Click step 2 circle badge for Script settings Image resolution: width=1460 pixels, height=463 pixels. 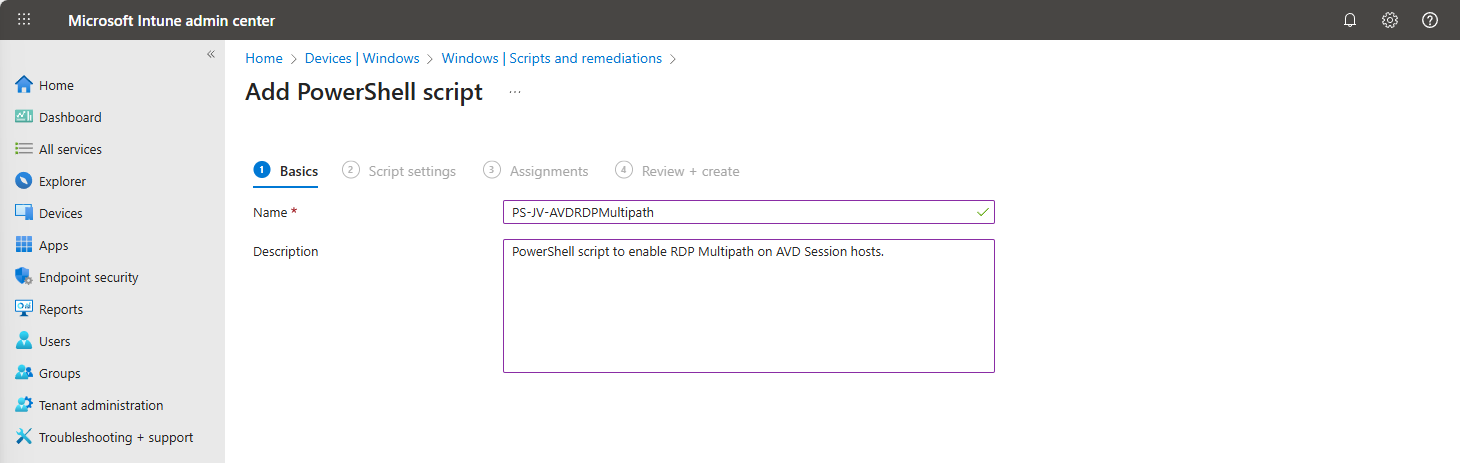click(351, 170)
